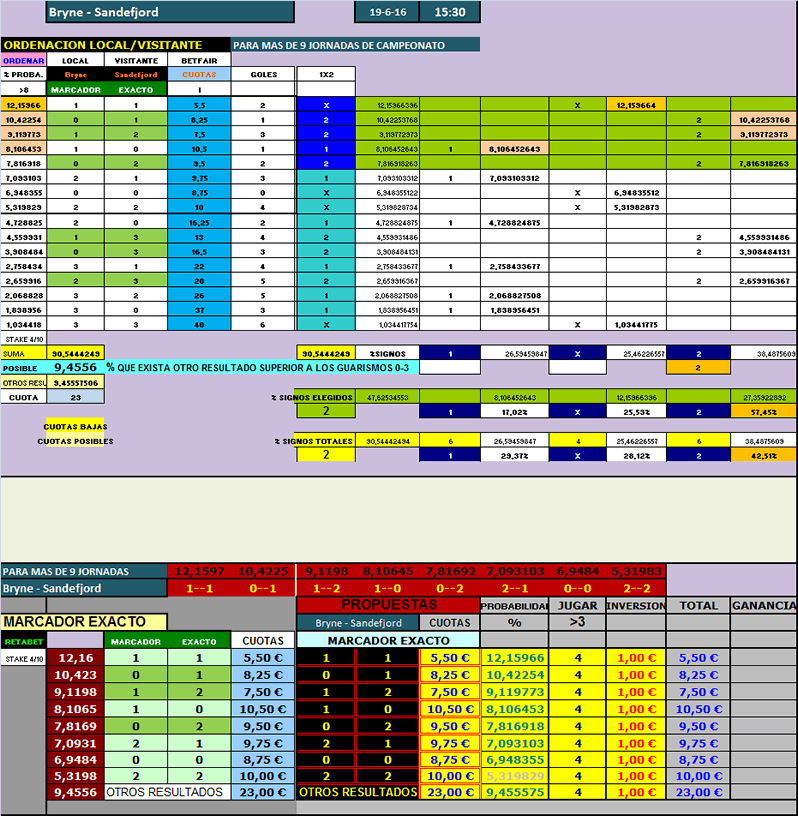This screenshot has width=798, height=816.
Task: Click the % SIGNOS TOTALES label
Action: point(314,441)
